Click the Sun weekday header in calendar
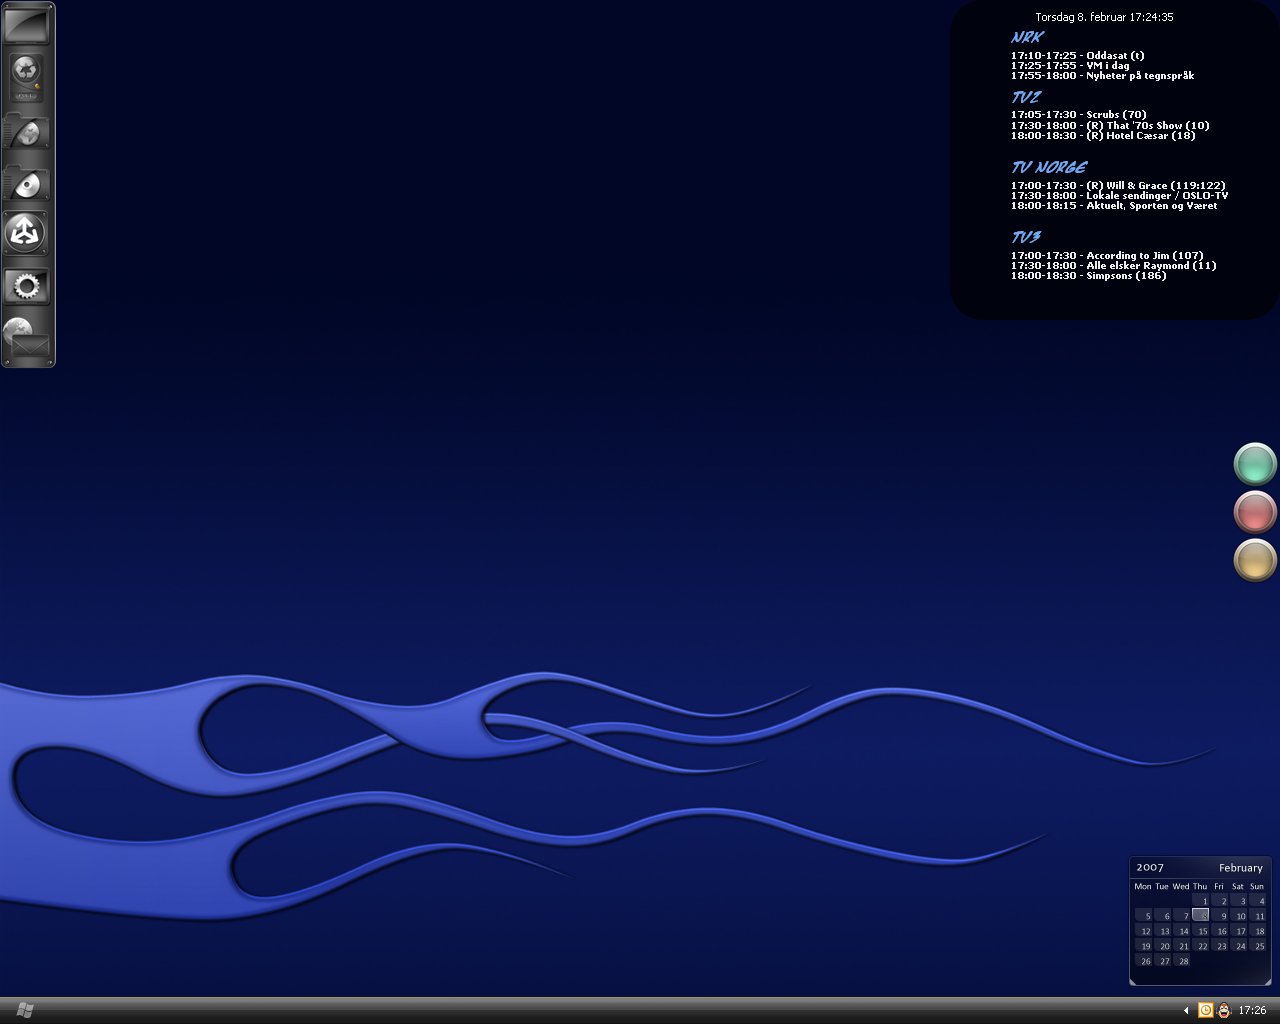Viewport: 1280px width, 1024px height. 1257,886
